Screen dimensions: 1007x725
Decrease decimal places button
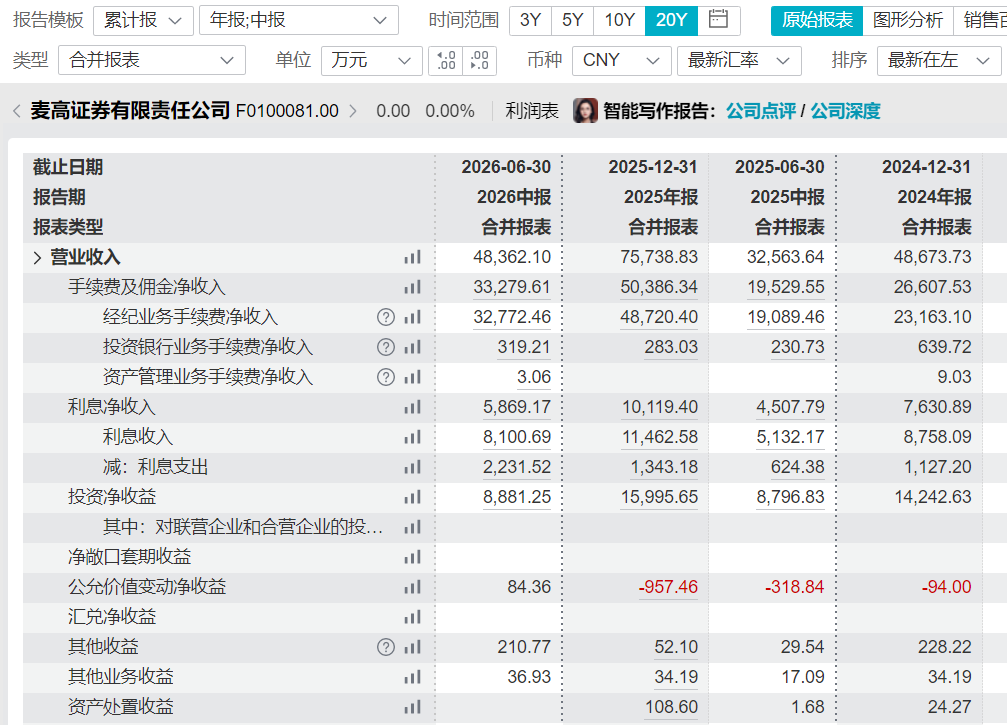coord(479,60)
